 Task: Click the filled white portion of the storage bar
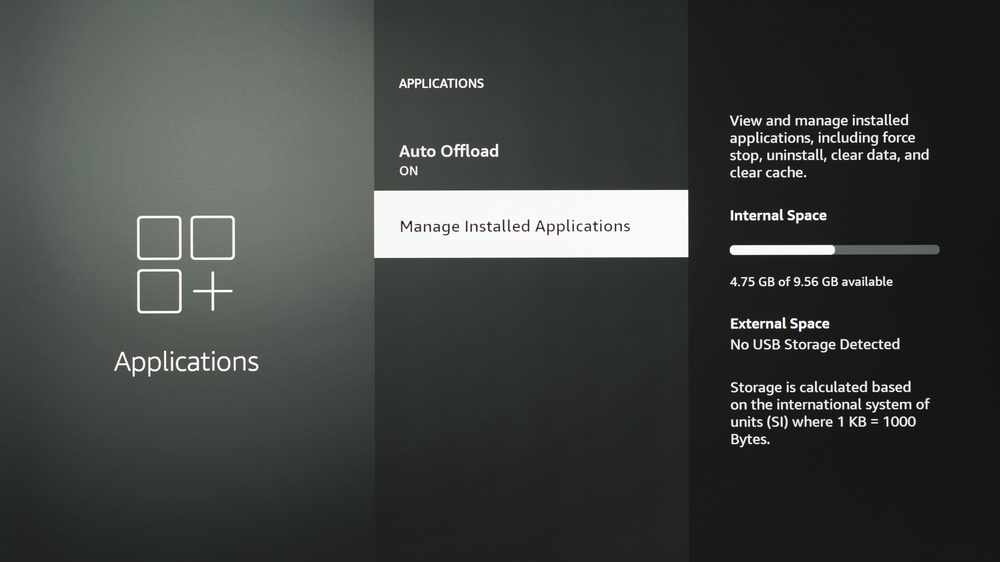click(781, 249)
